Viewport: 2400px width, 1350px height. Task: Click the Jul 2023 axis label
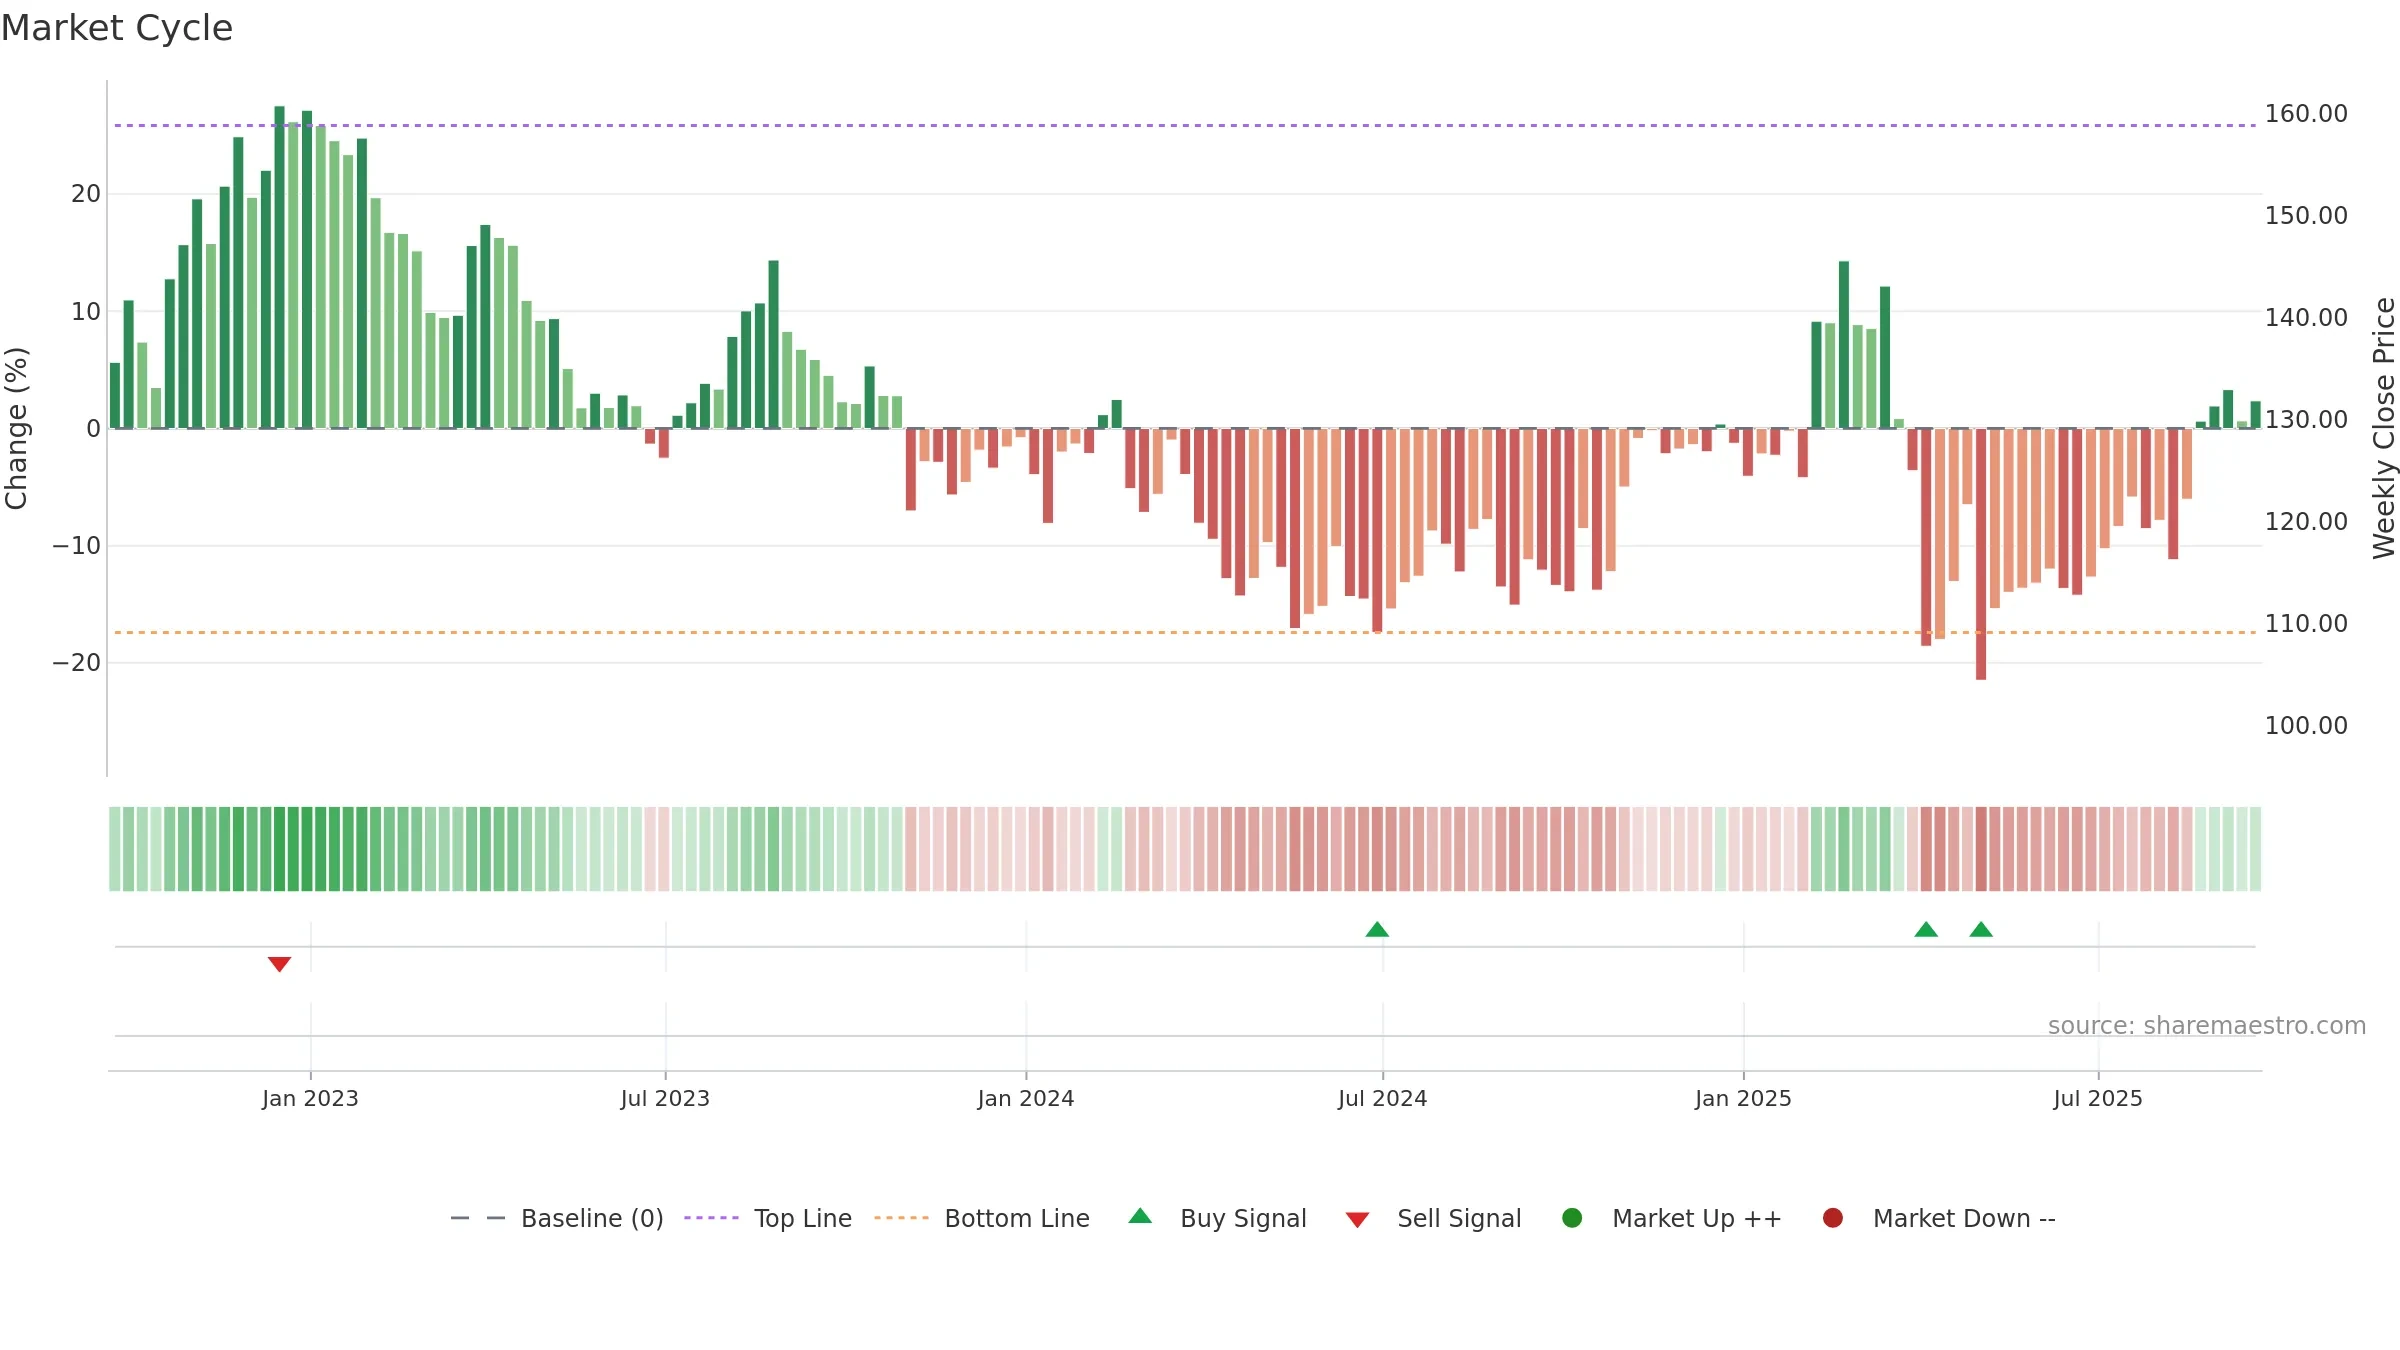(665, 1098)
